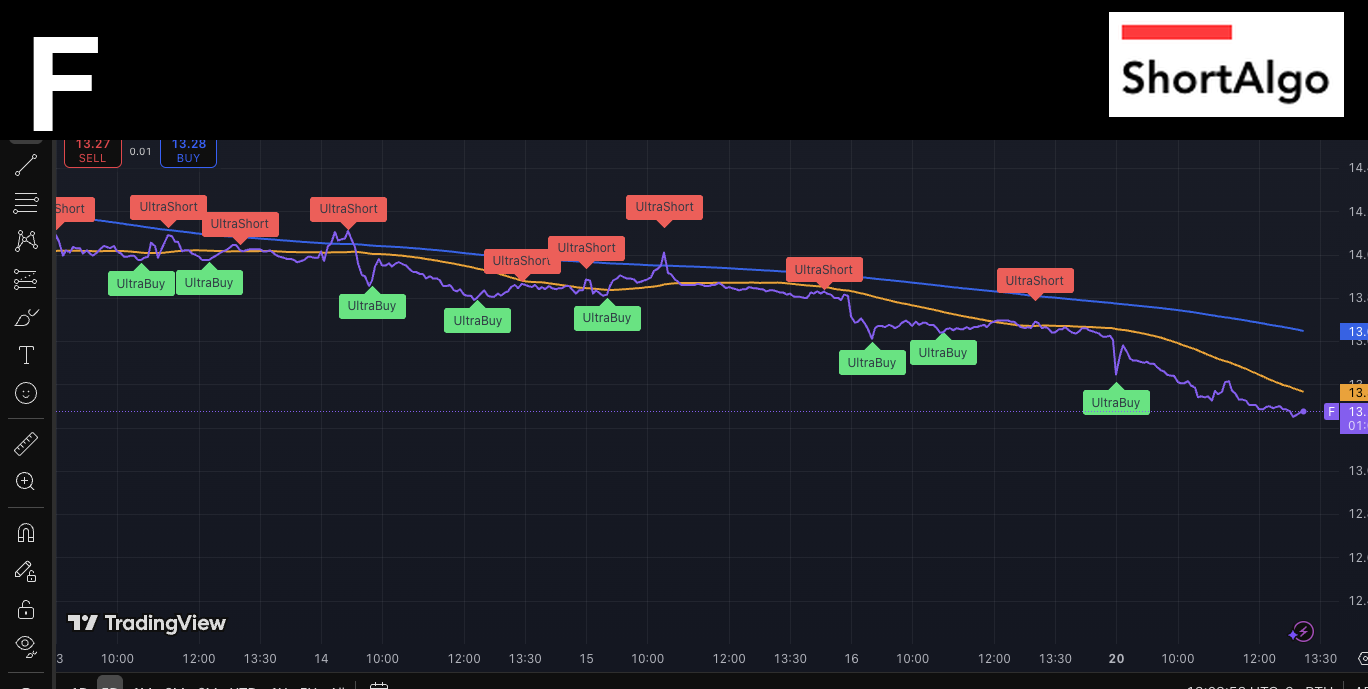Click the orange moving average price label
This screenshot has width=1368, height=689.
tap(1353, 393)
